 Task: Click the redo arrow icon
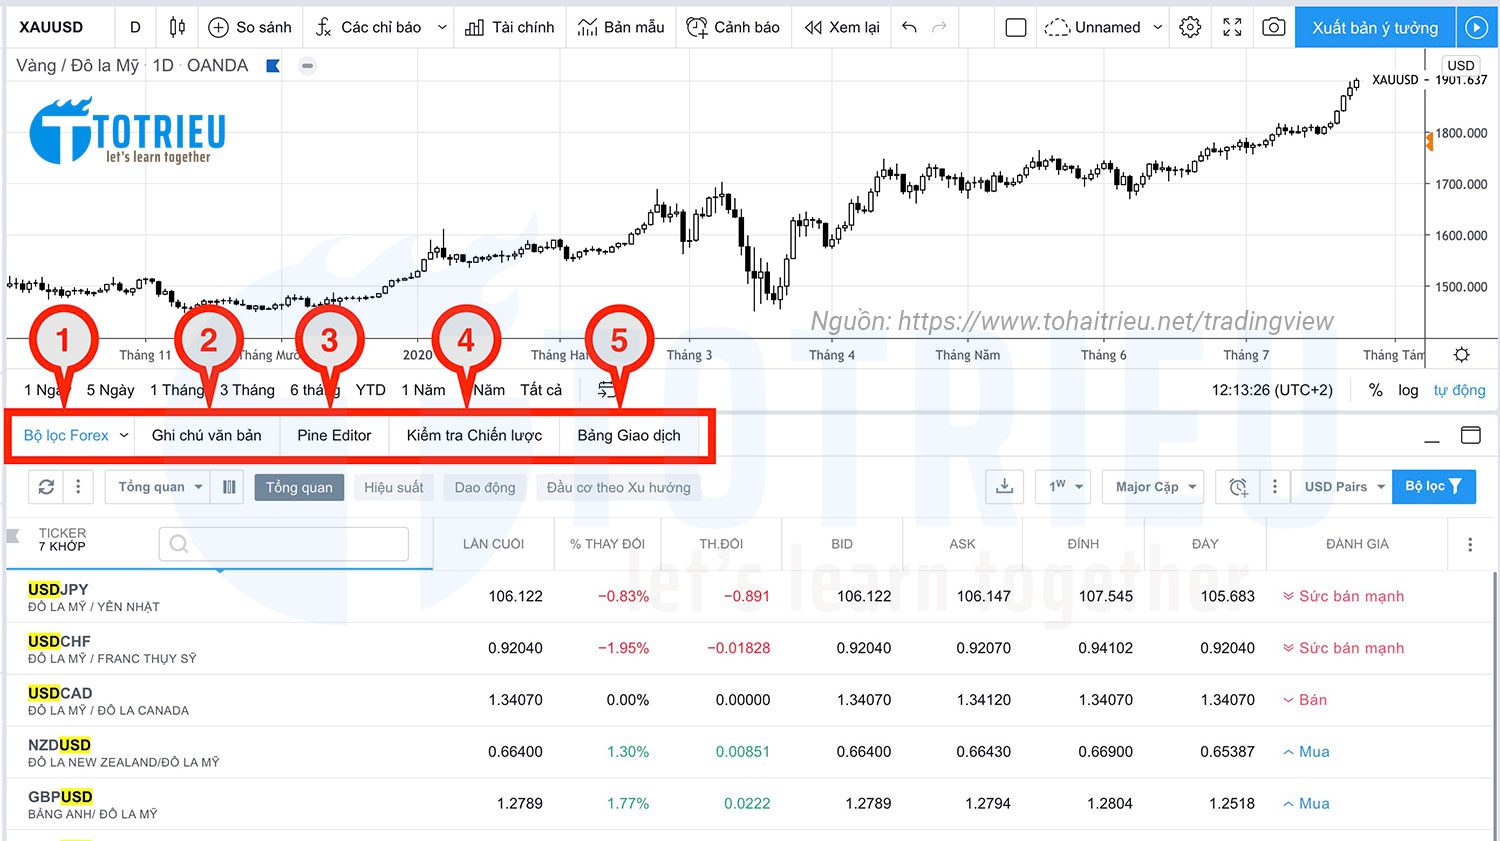pos(939,27)
